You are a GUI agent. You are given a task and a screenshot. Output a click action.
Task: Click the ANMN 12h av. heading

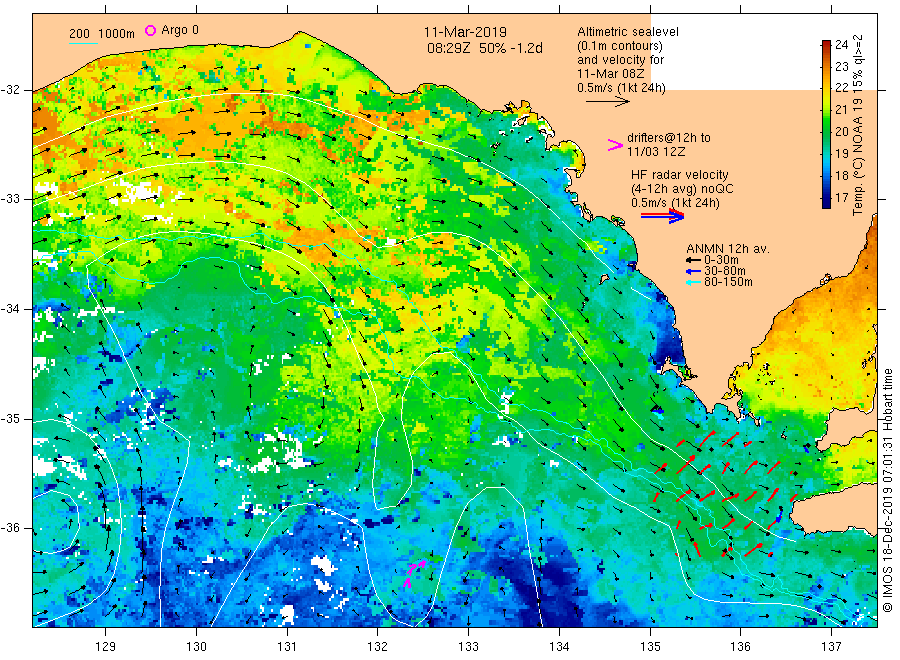[x=728, y=249]
